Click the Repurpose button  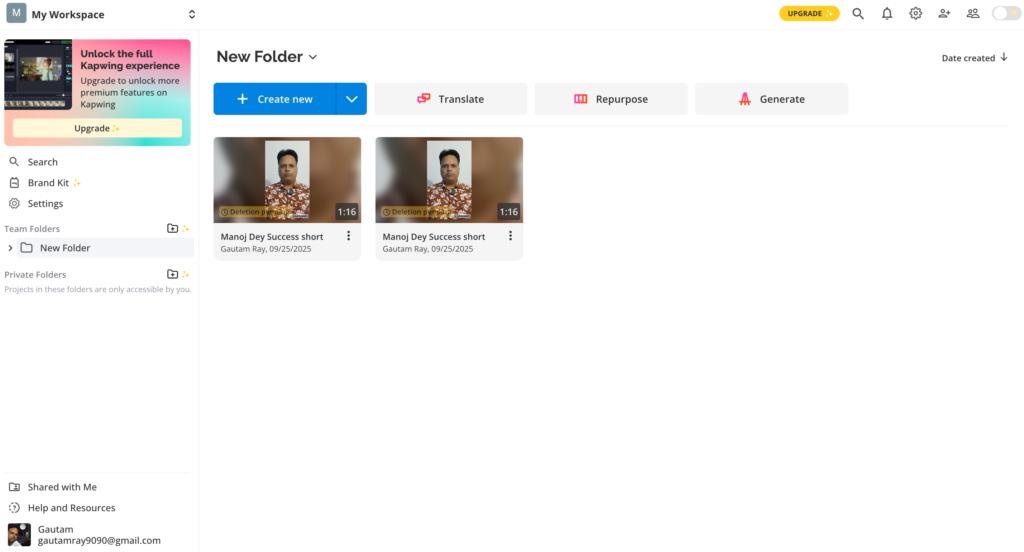click(611, 99)
